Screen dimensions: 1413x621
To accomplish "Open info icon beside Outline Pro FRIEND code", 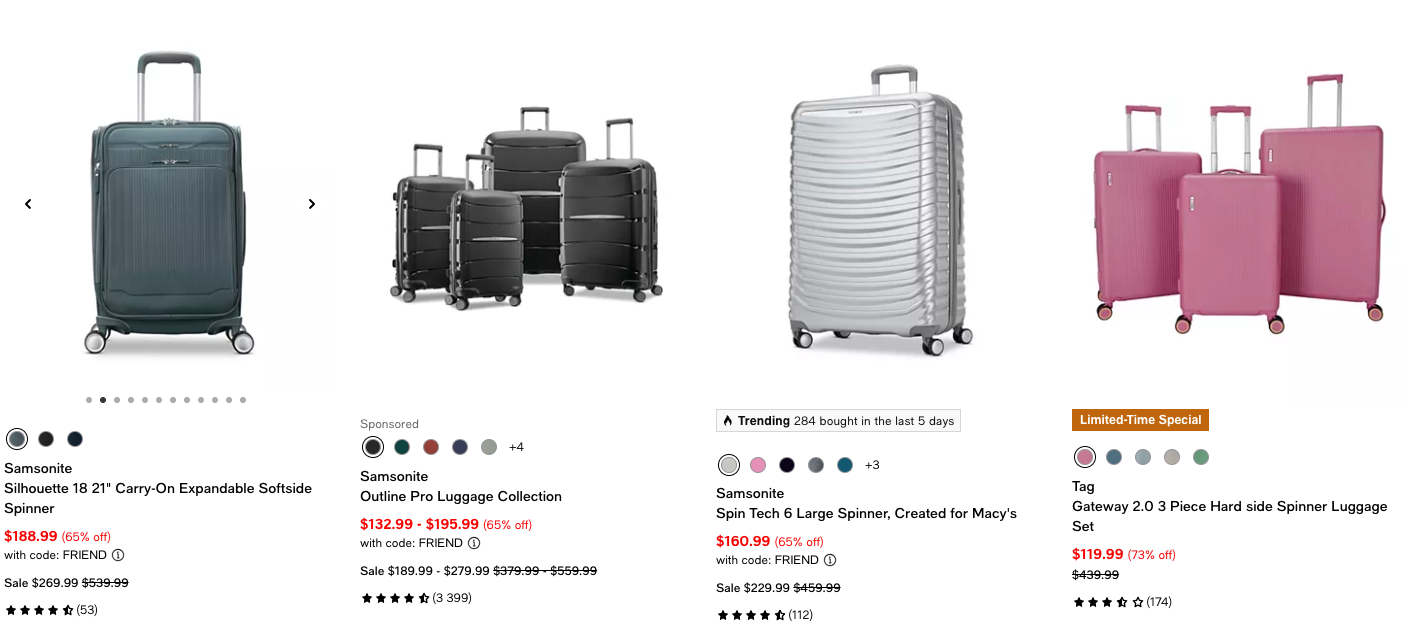I will click(474, 543).
